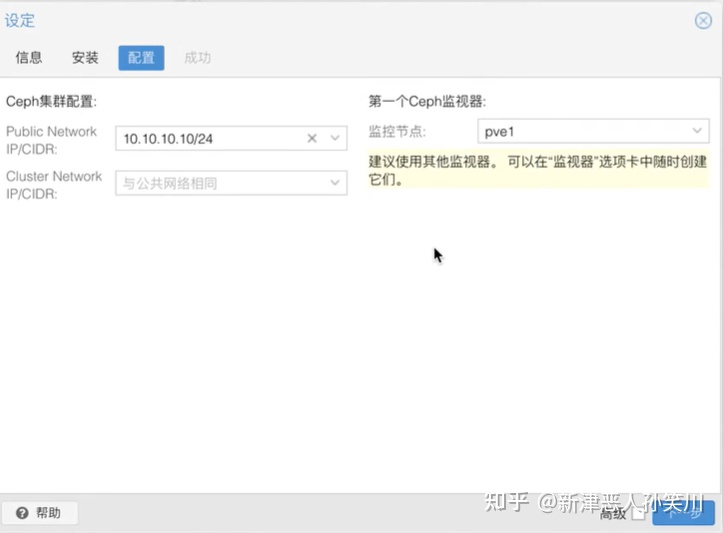Close the 设定 dialog with the X icon
Screen dimensions: 723x533
703,20
